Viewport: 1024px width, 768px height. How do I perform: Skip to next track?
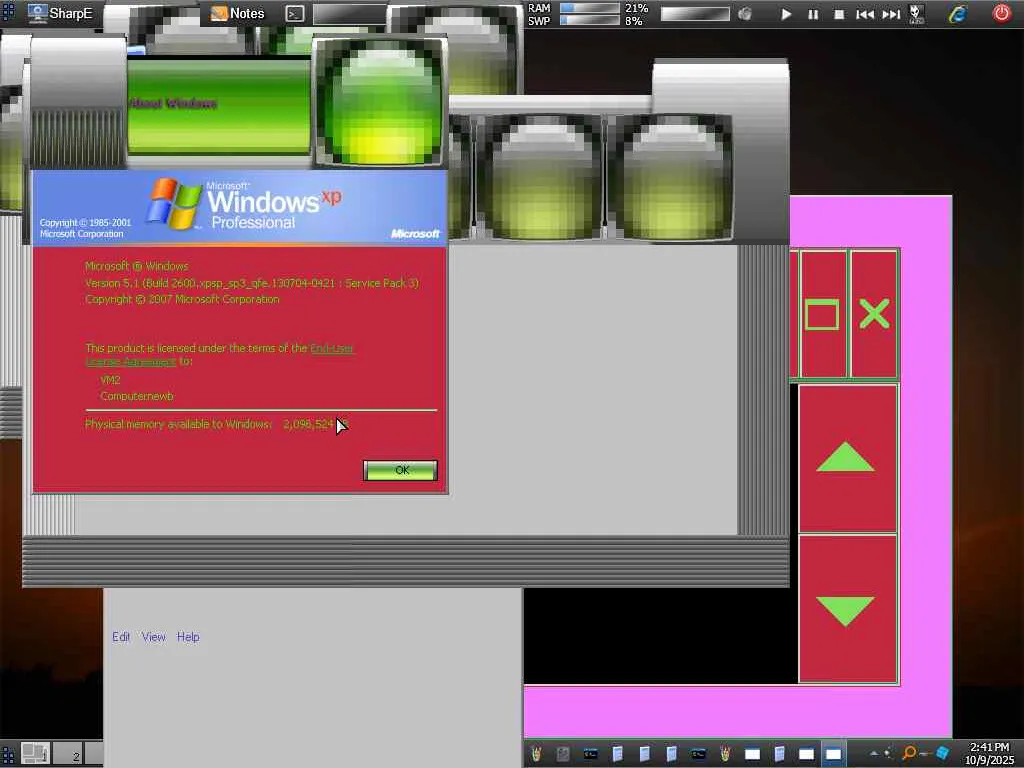click(891, 14)
